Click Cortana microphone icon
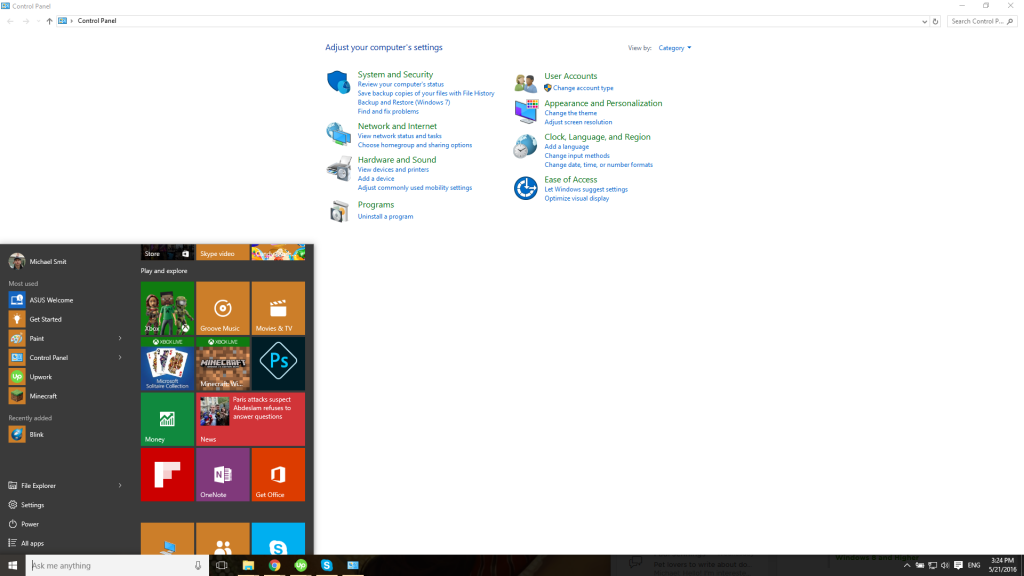This screenshot has height=576, width=1024. pyautogui.click(x=198, y=566)
